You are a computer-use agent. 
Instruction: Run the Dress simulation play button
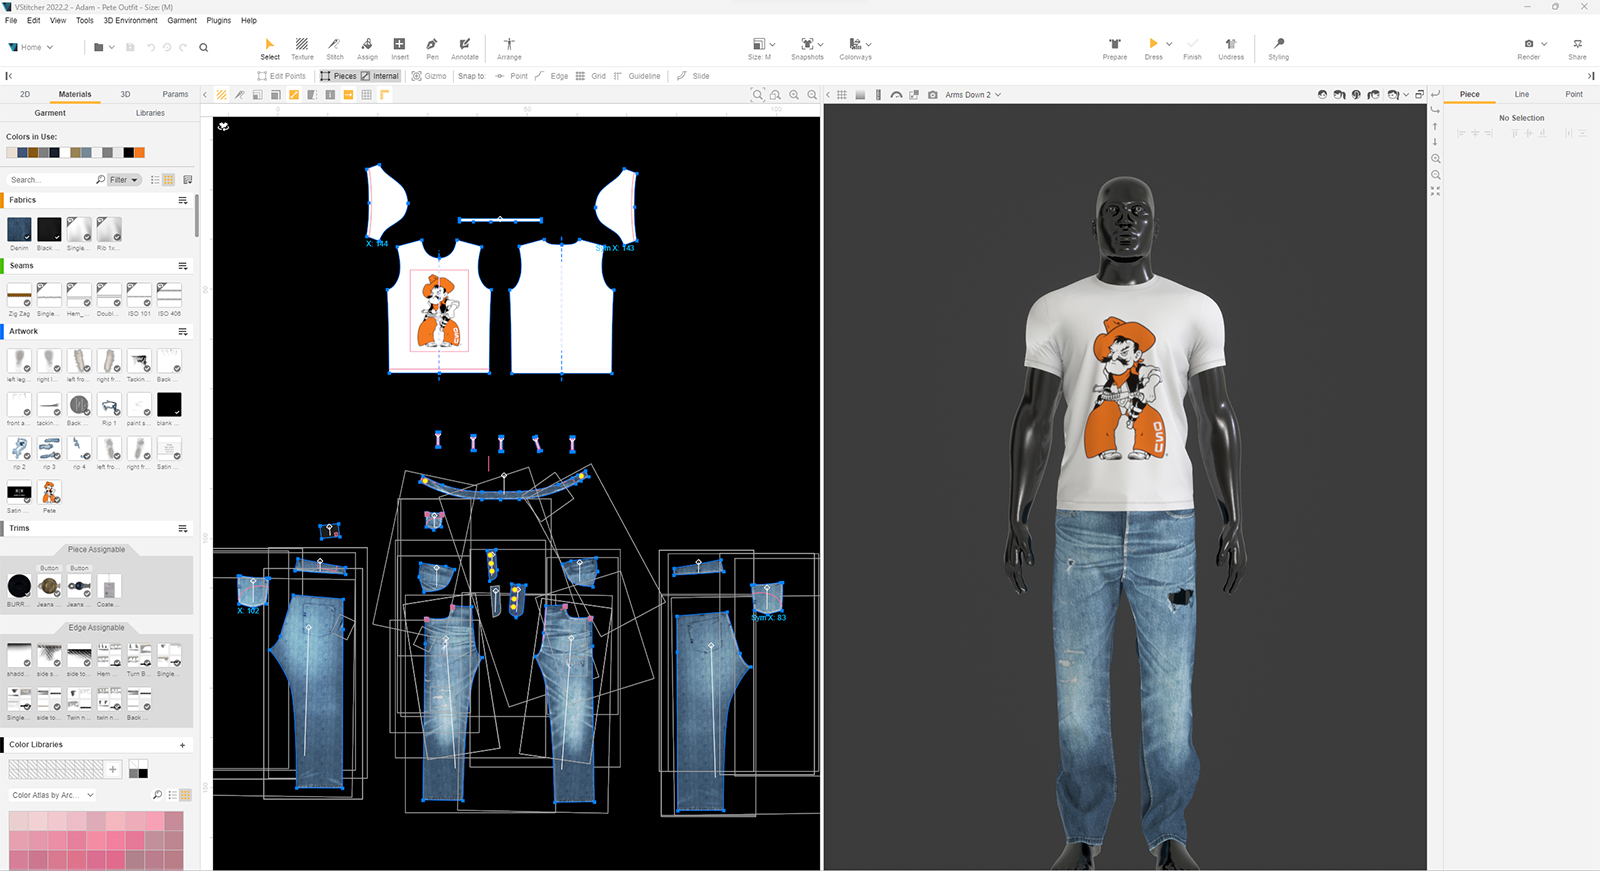[x=1153, y=44]
